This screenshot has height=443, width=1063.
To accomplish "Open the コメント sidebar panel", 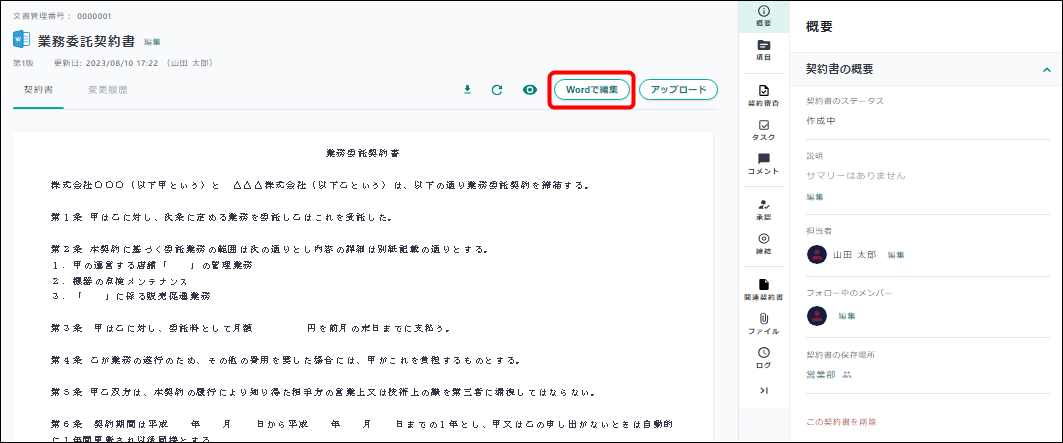I will 764,164.
